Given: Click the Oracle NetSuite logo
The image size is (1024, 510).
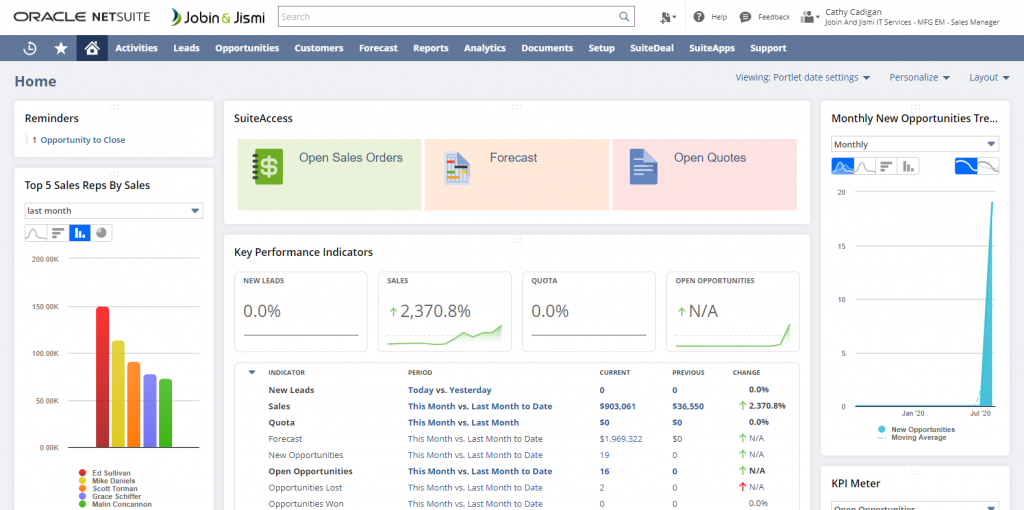Looking at the screenshot, I should point(82,17).
